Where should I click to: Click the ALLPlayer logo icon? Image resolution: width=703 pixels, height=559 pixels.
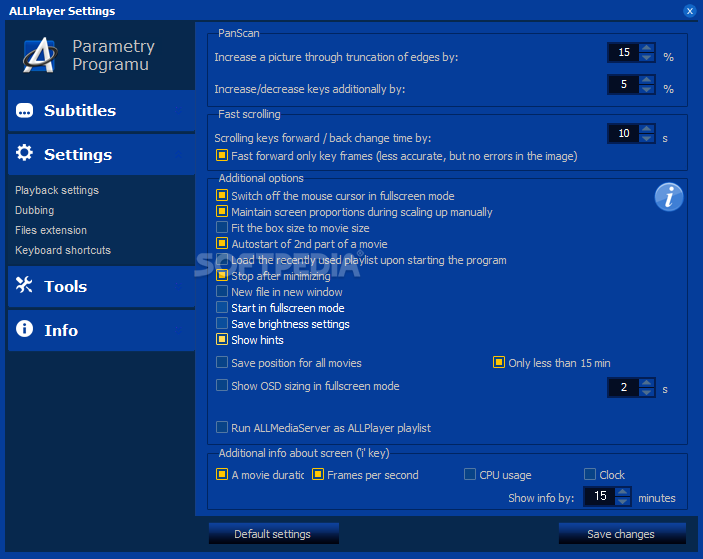click(x=40, y=55)
